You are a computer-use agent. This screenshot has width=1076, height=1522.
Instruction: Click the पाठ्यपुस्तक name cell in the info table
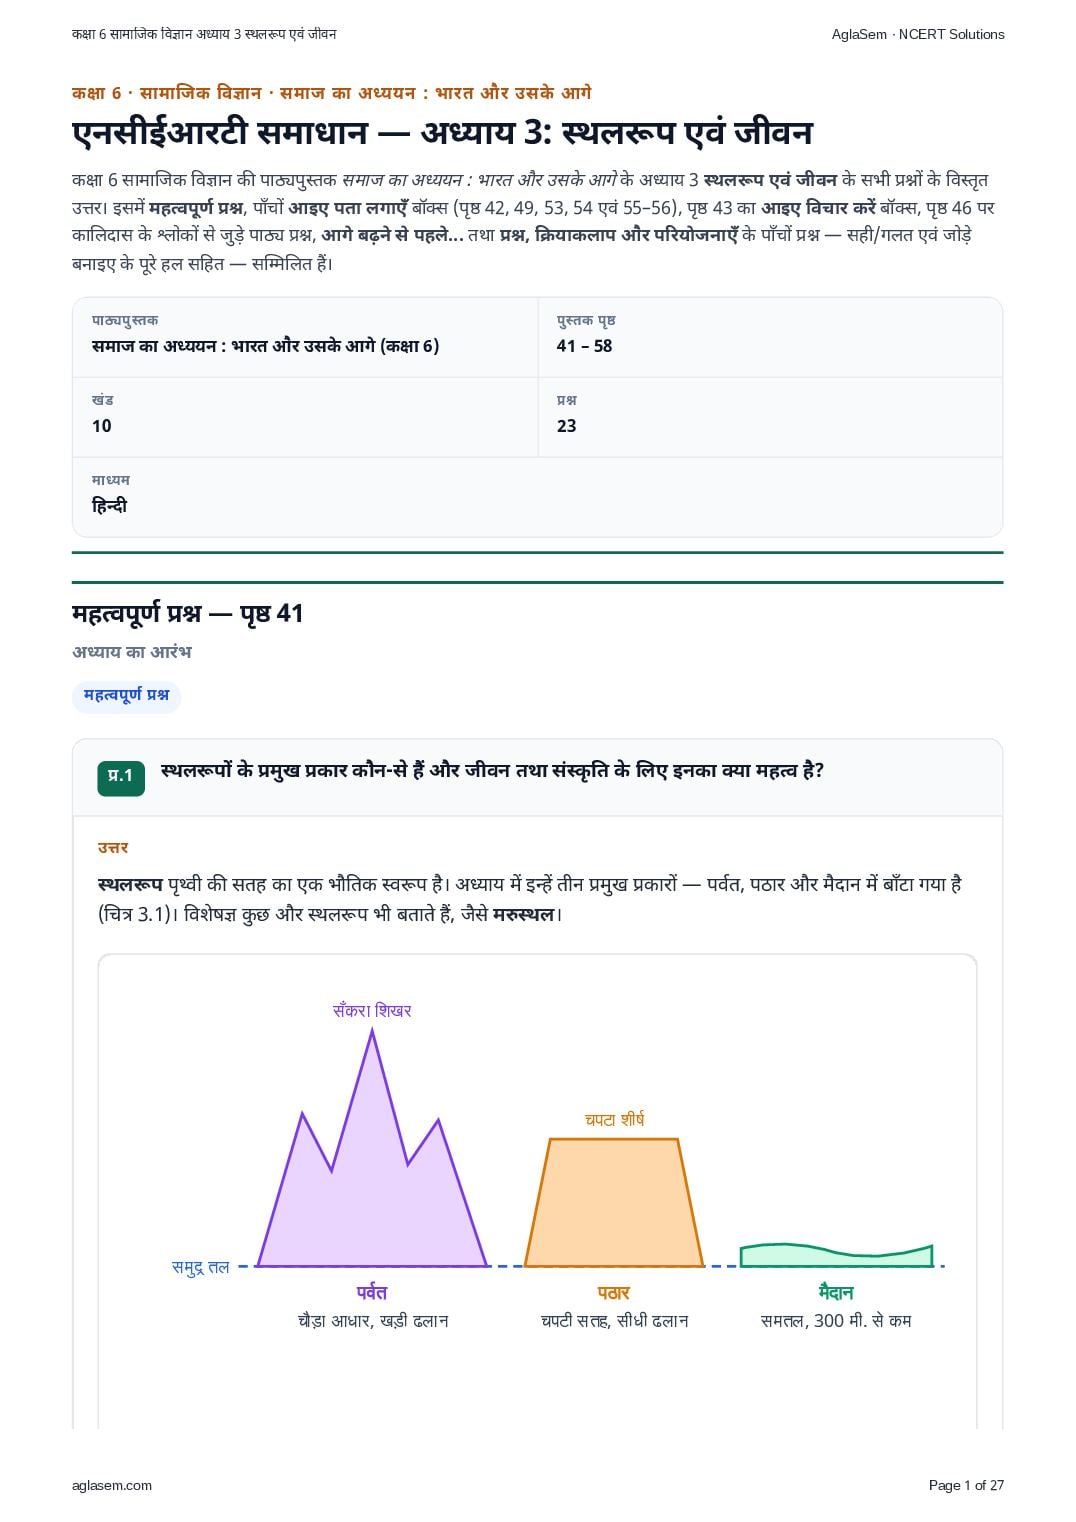tap(305, 337)
